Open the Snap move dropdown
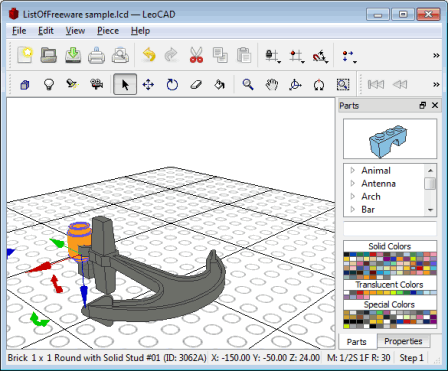This screenshot has width=448, height=371. (x=302, y=62)
